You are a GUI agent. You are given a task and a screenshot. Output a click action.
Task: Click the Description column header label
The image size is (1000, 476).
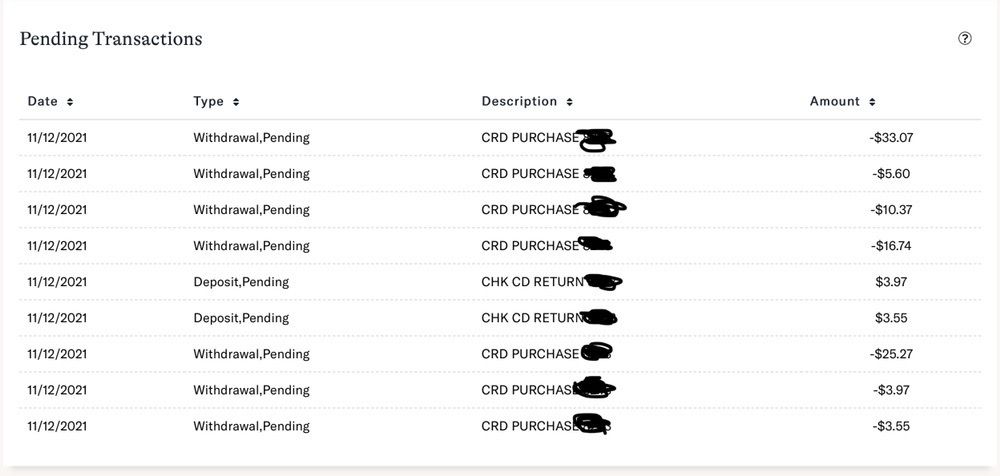tap(519, 101)
